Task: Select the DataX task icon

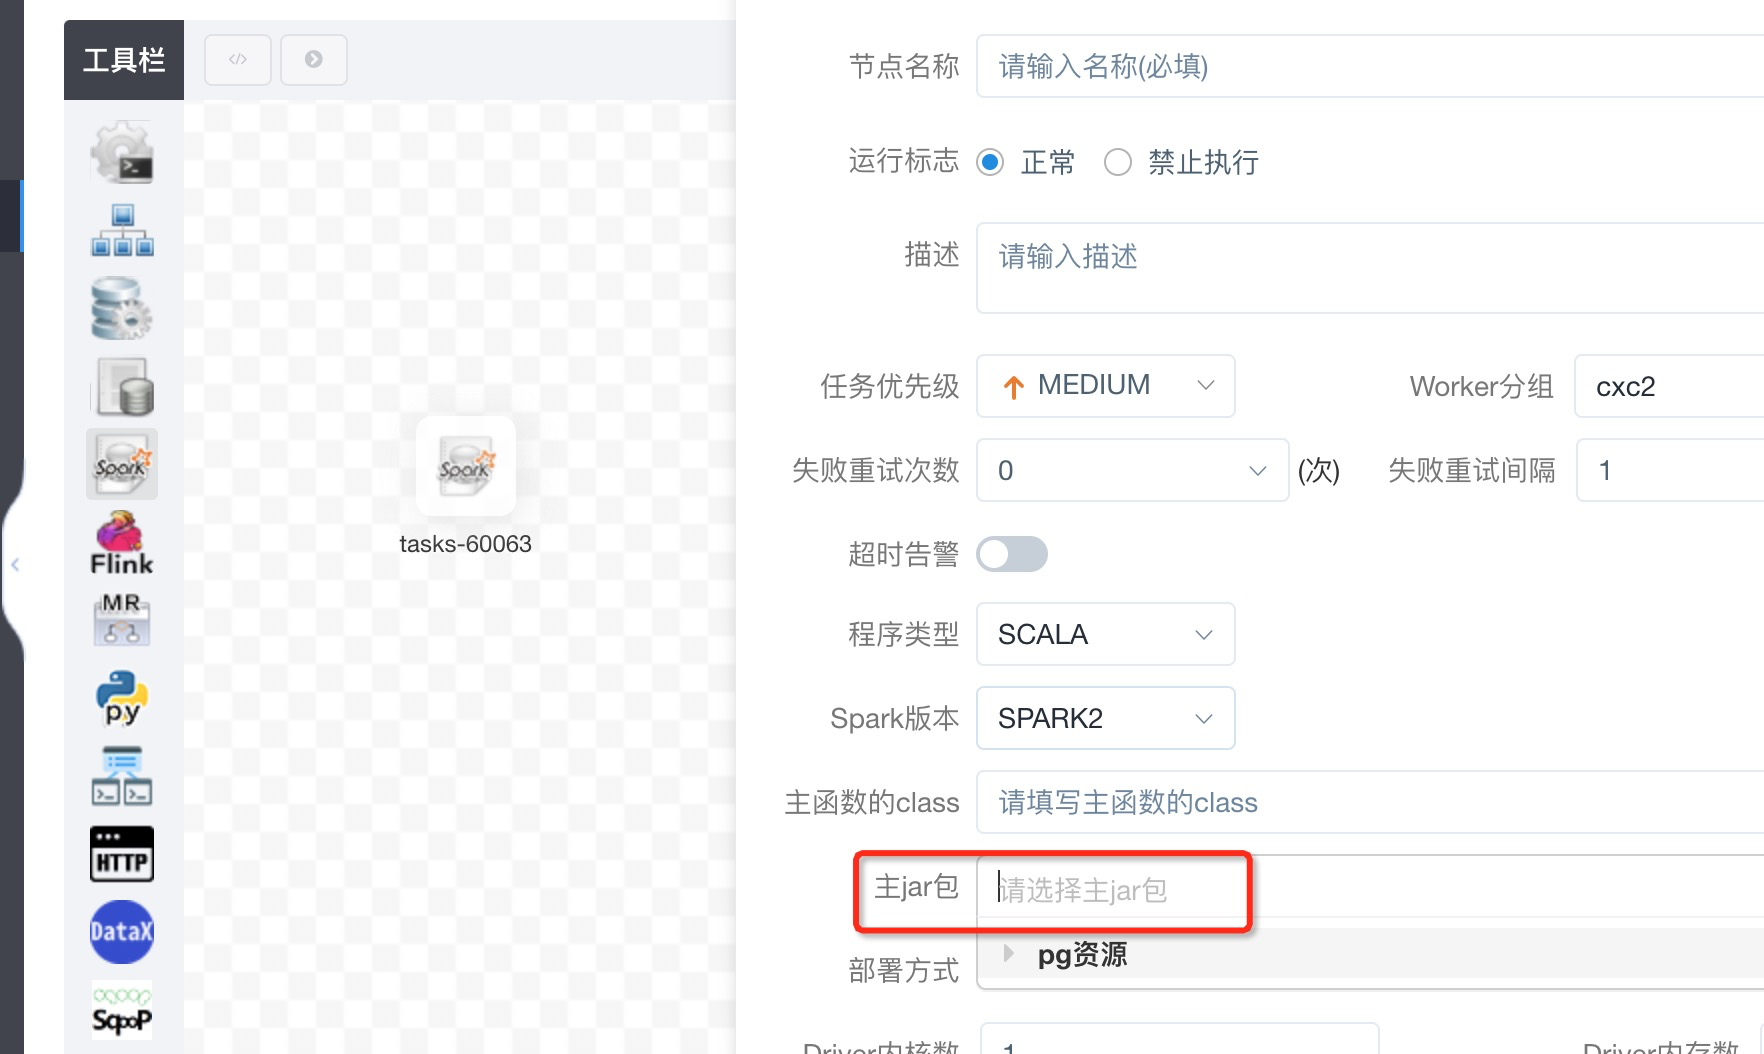Action: [122, 932]
